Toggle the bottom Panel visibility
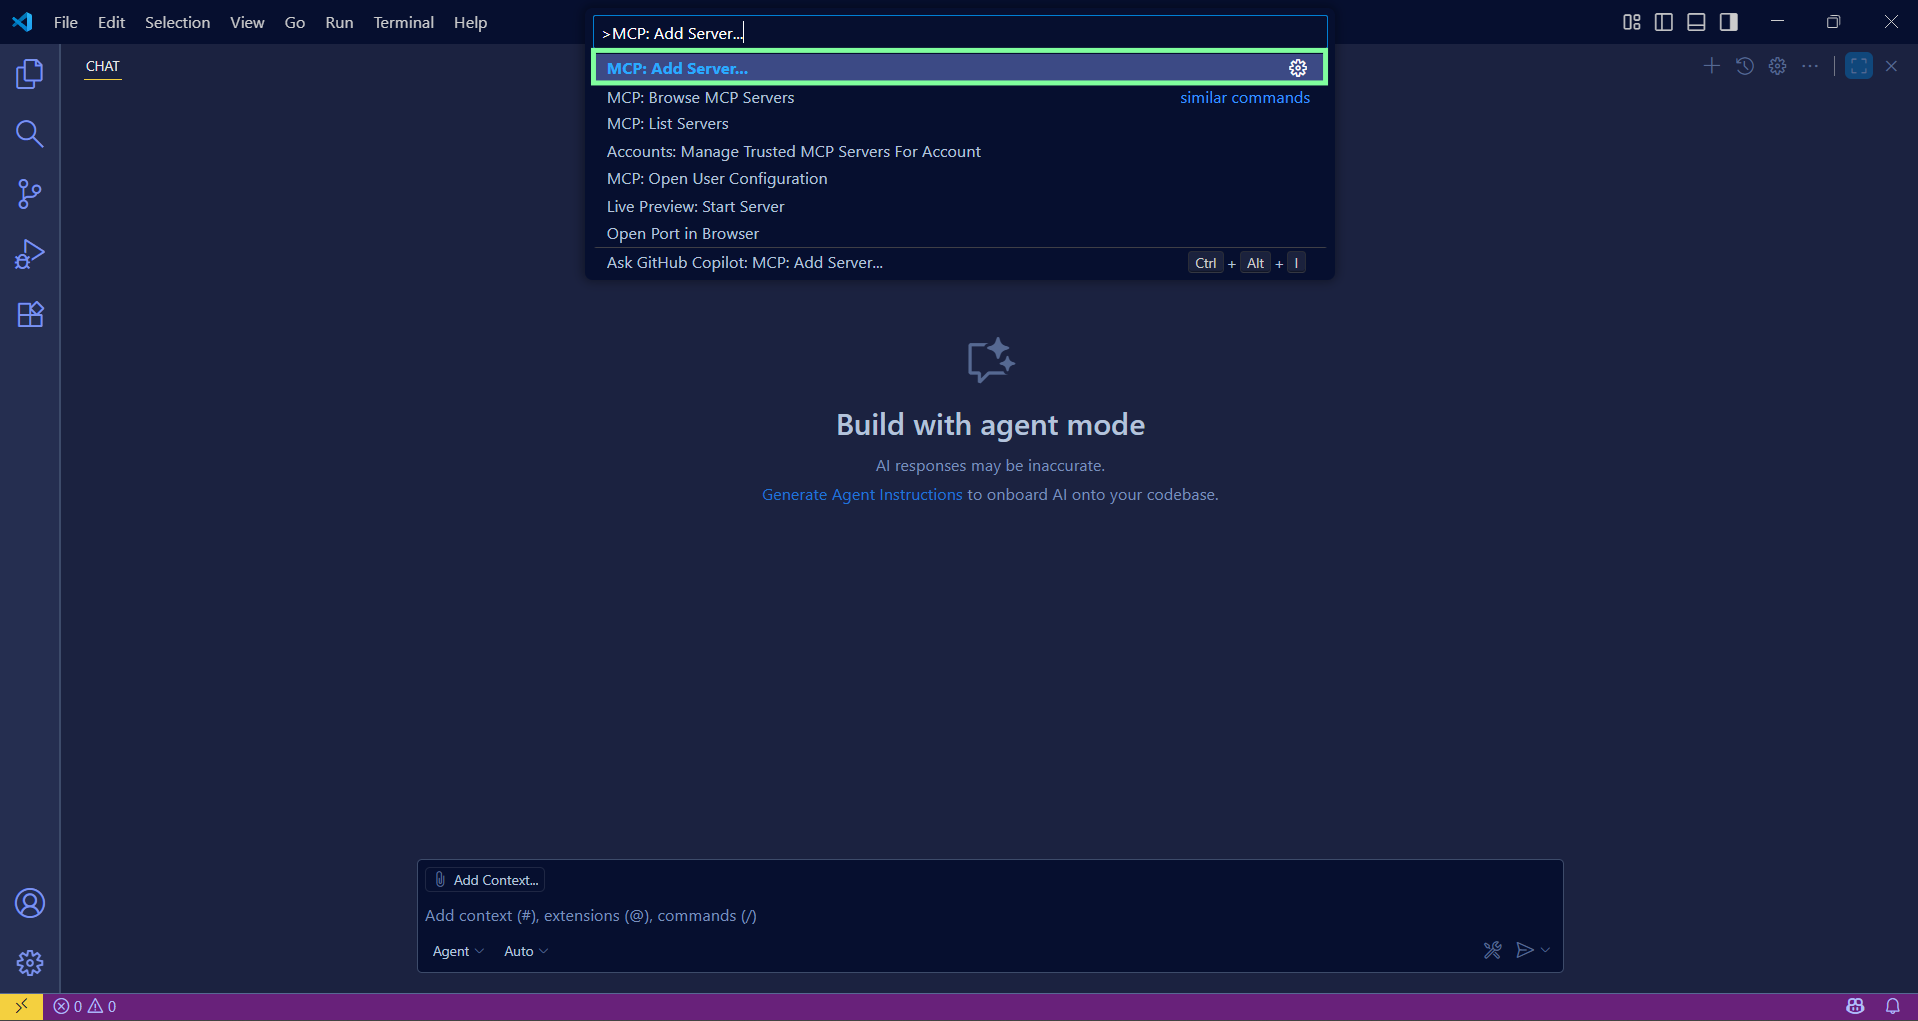Screen dimensions: 1918x1021 (1696, 22)
